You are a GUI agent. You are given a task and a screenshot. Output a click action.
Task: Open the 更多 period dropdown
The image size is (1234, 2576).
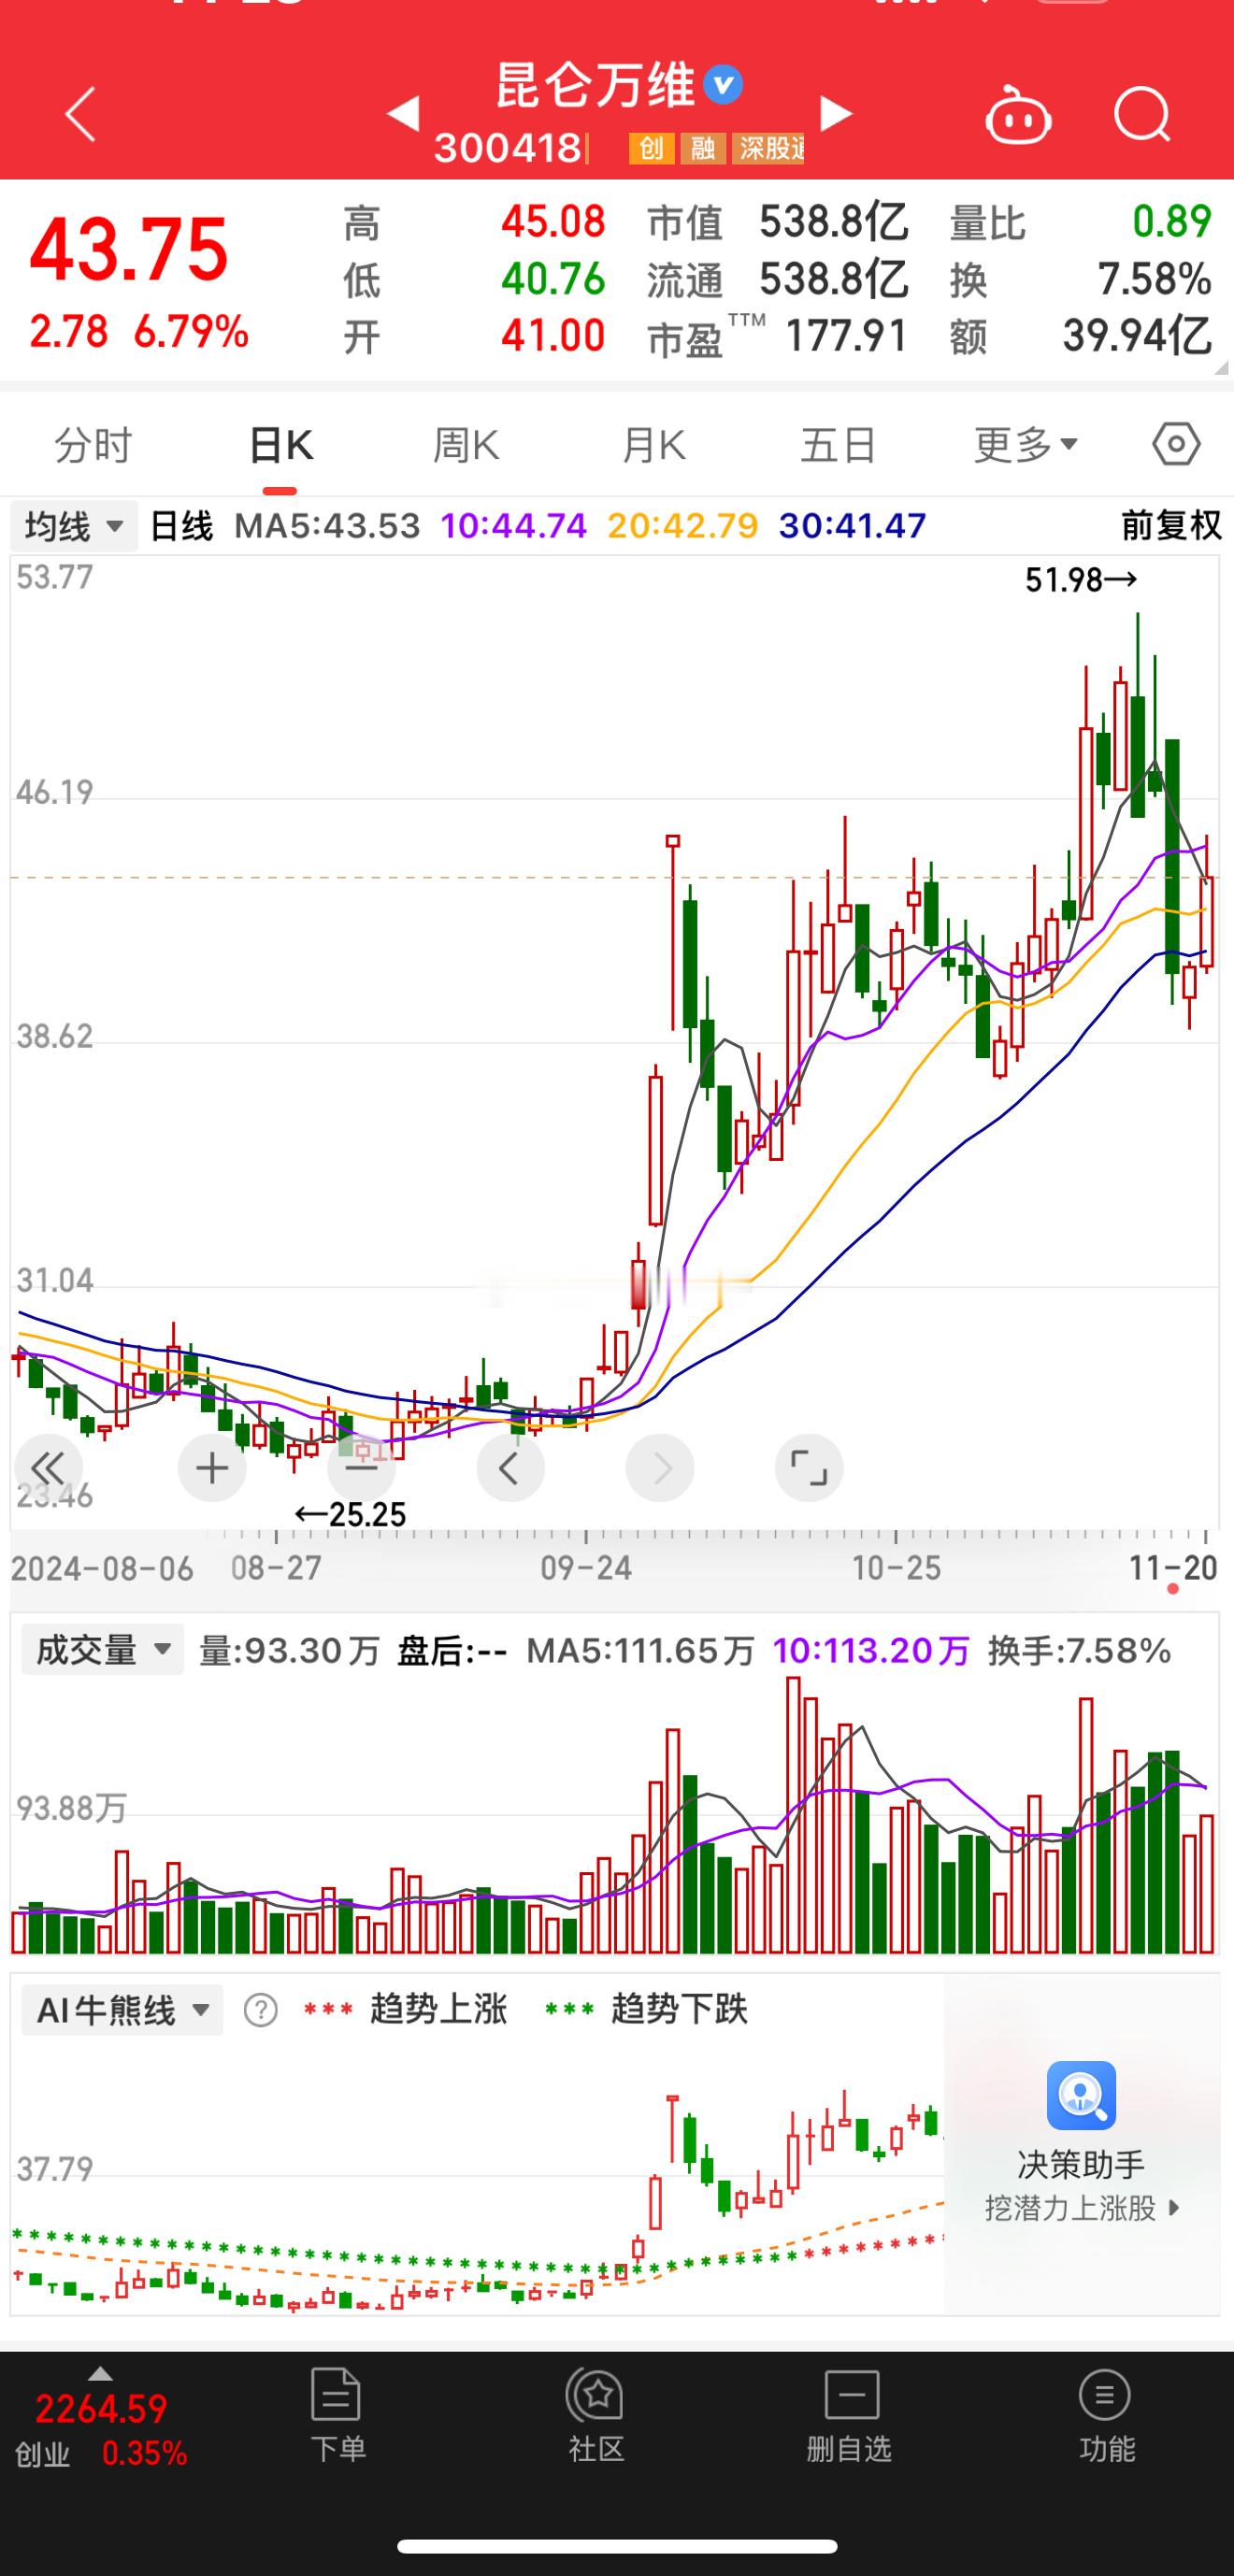coord(1026,445)
